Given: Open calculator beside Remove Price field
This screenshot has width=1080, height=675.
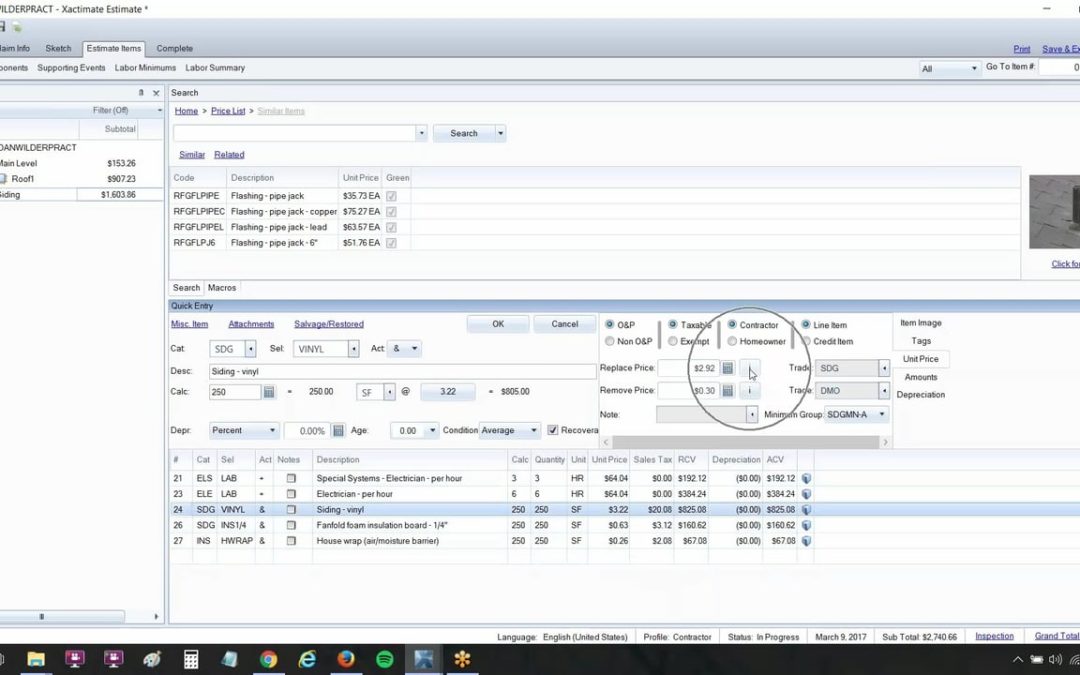Looking at the screenshot, I should (x=727, y=391).
